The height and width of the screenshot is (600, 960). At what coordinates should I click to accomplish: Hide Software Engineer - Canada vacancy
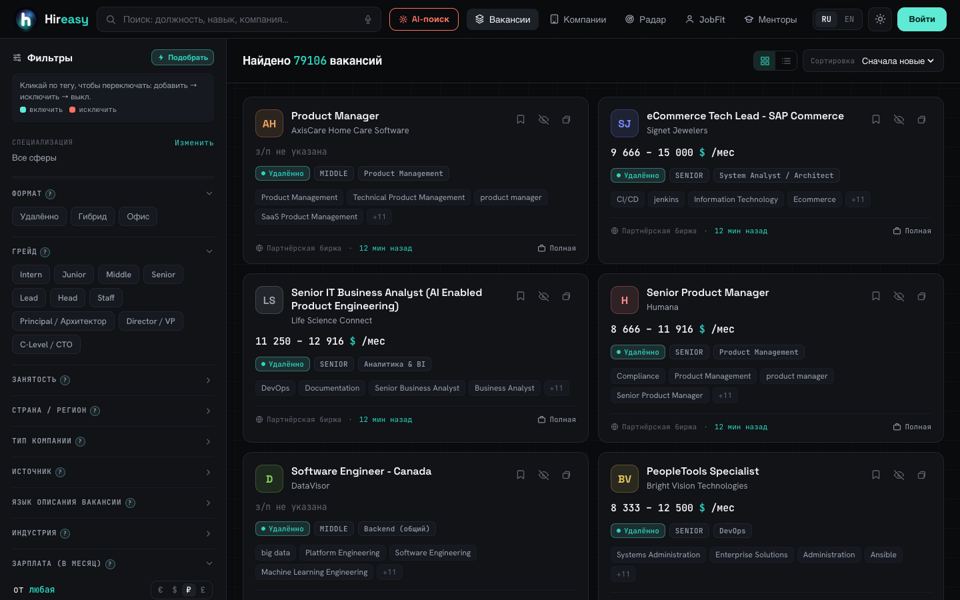[x=544, y=474]
